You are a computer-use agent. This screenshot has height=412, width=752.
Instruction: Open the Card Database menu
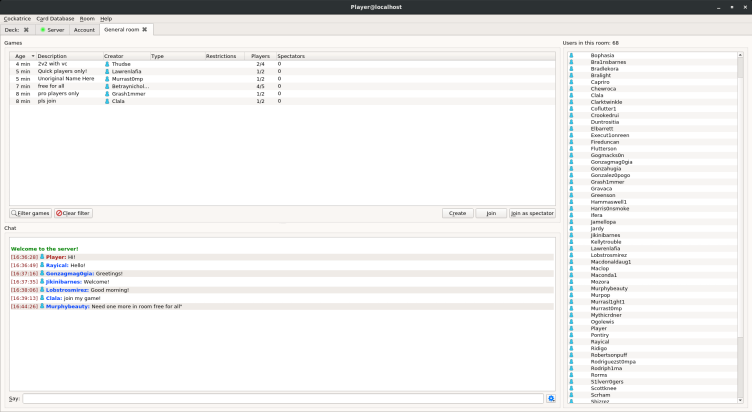point(54,18)
